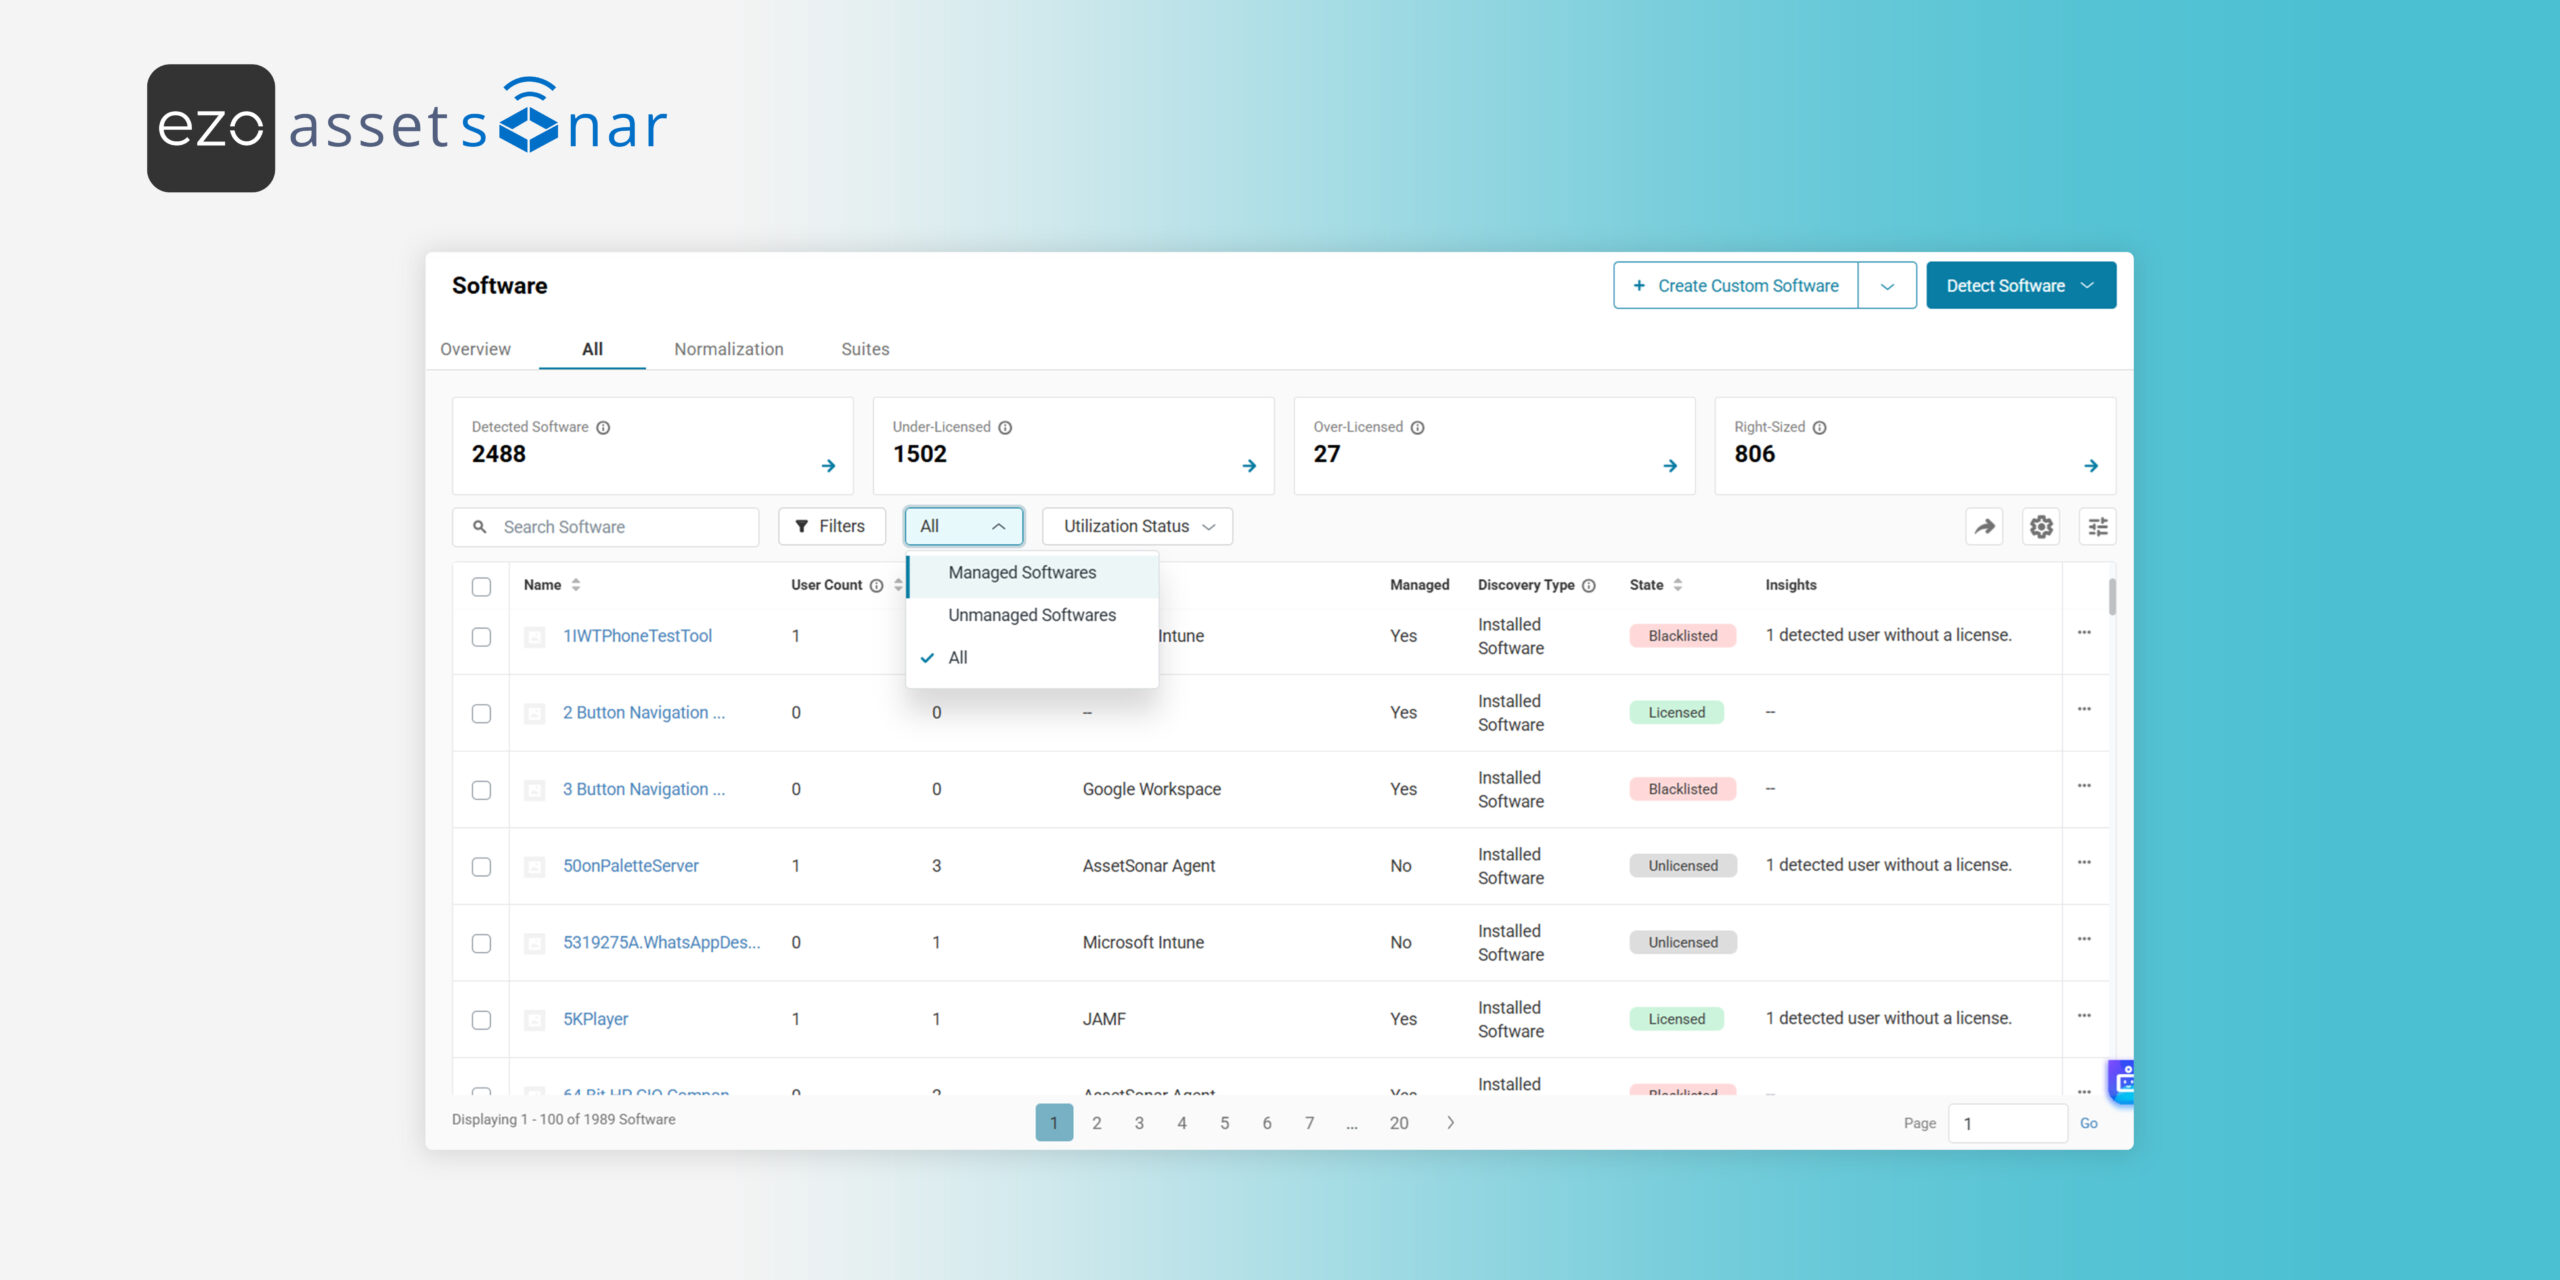
Task: Switch to the Normalization tab
Action: 728,349
